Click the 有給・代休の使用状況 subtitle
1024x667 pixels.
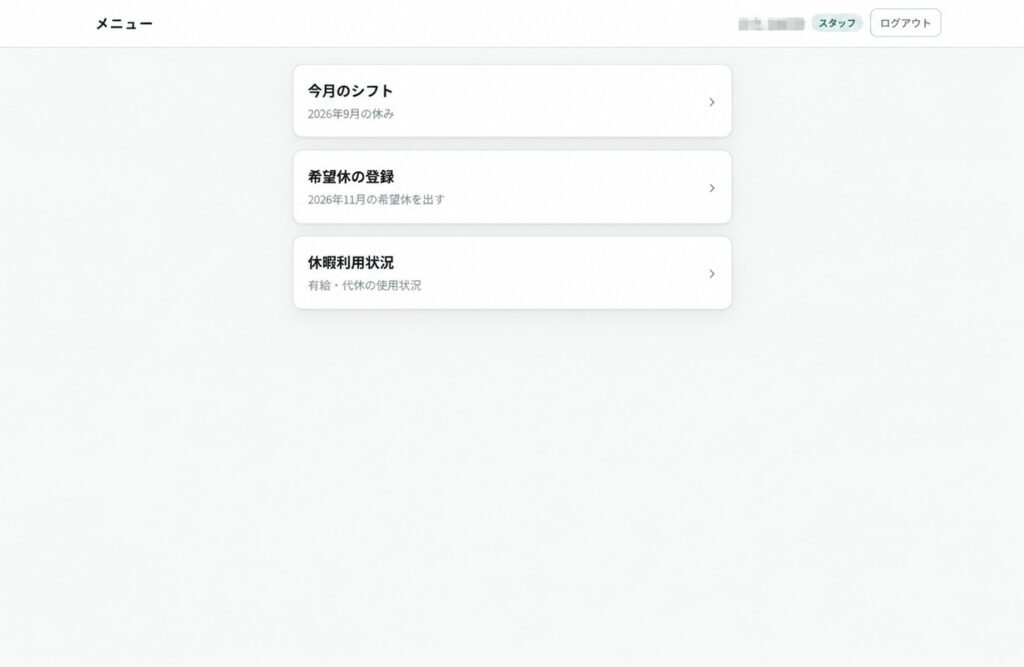364,285
